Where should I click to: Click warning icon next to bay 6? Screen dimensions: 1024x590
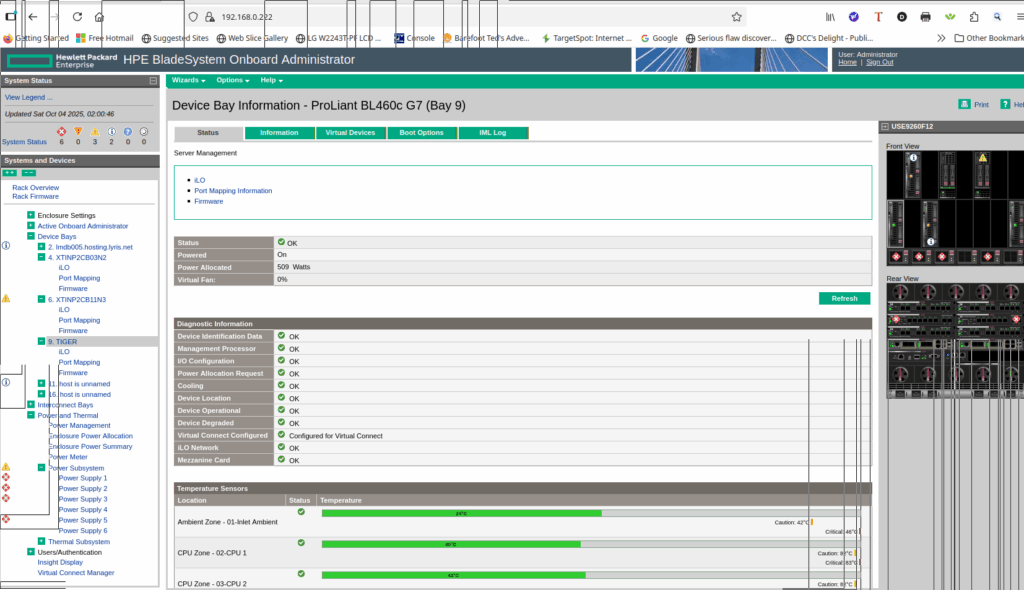[x=6, y=298]
